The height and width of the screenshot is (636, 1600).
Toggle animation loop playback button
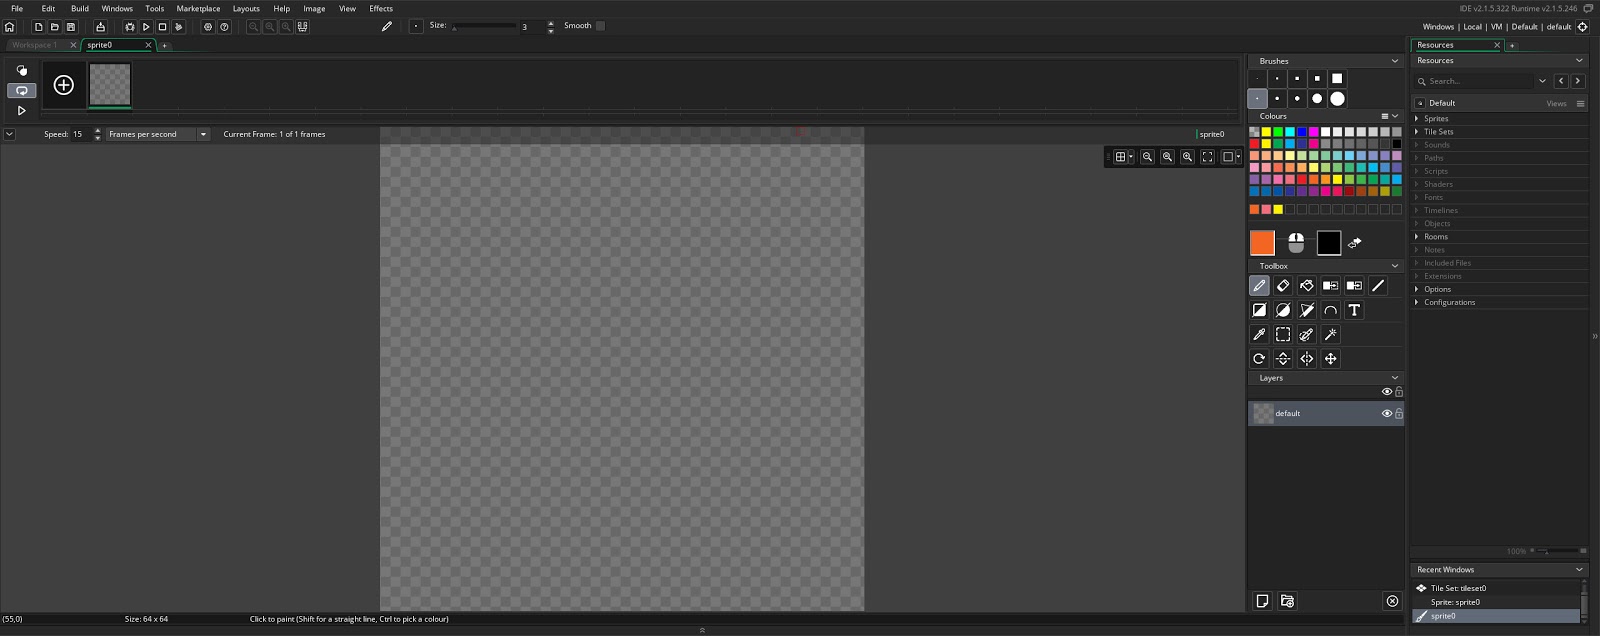[x=21, y=90]
